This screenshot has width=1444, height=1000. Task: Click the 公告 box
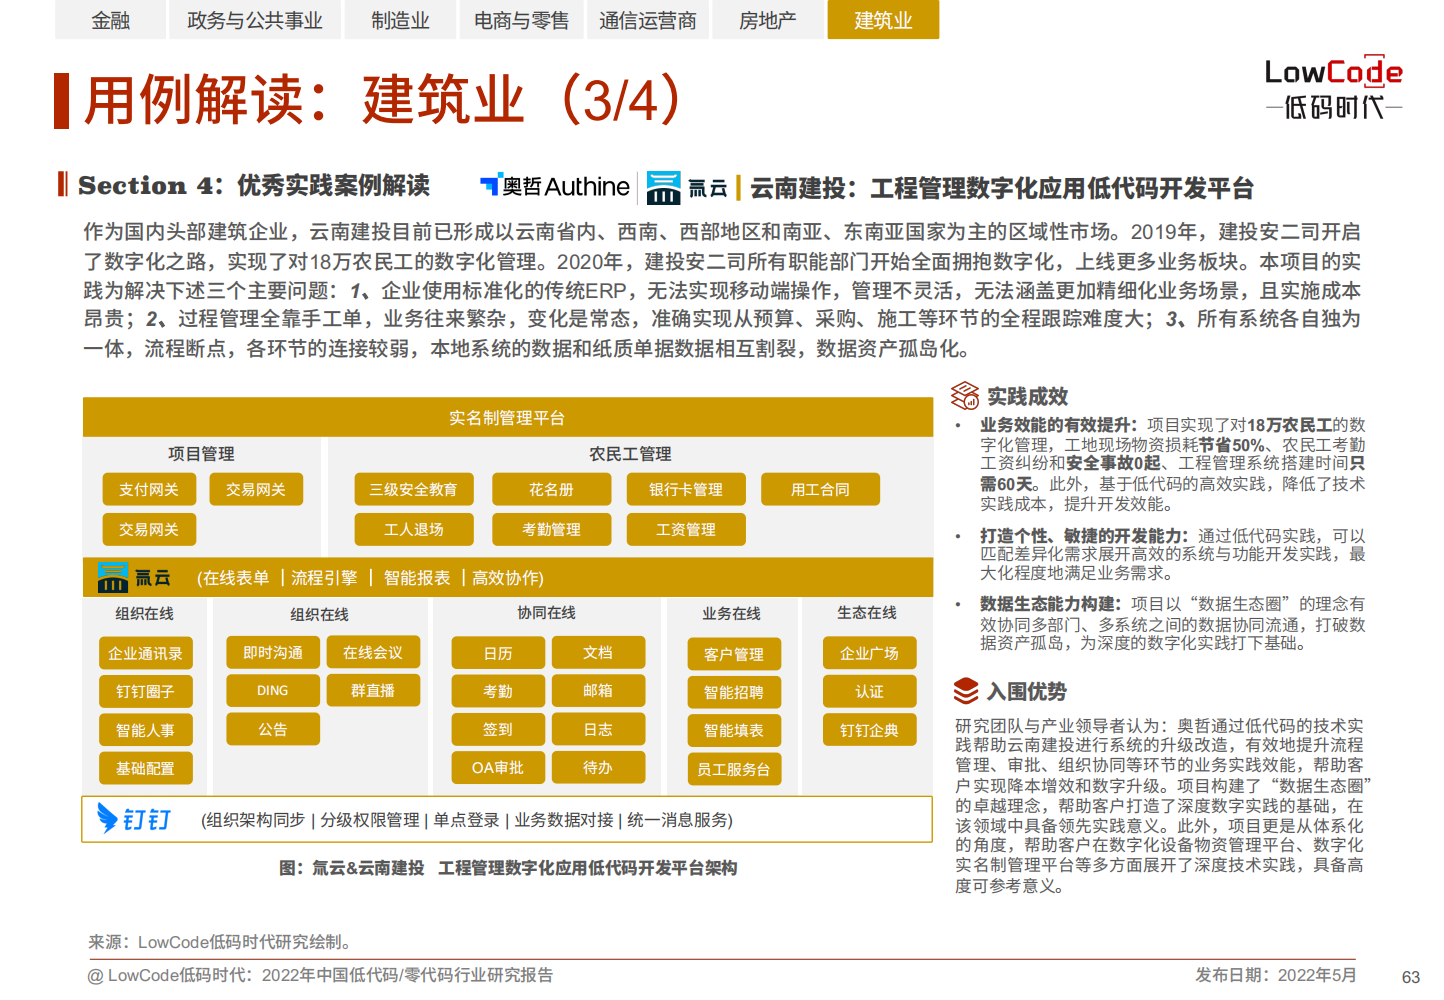click(x=273, y=729)
